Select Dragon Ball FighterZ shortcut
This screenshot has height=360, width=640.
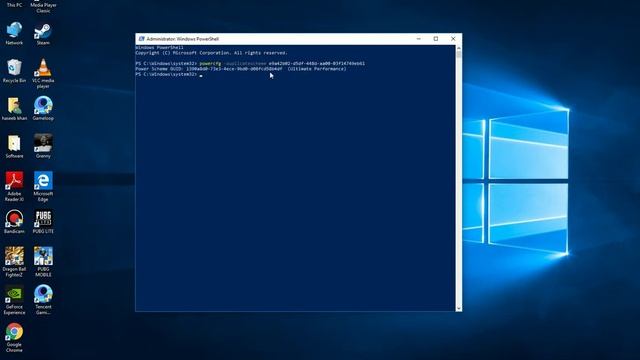coord(14,262)
